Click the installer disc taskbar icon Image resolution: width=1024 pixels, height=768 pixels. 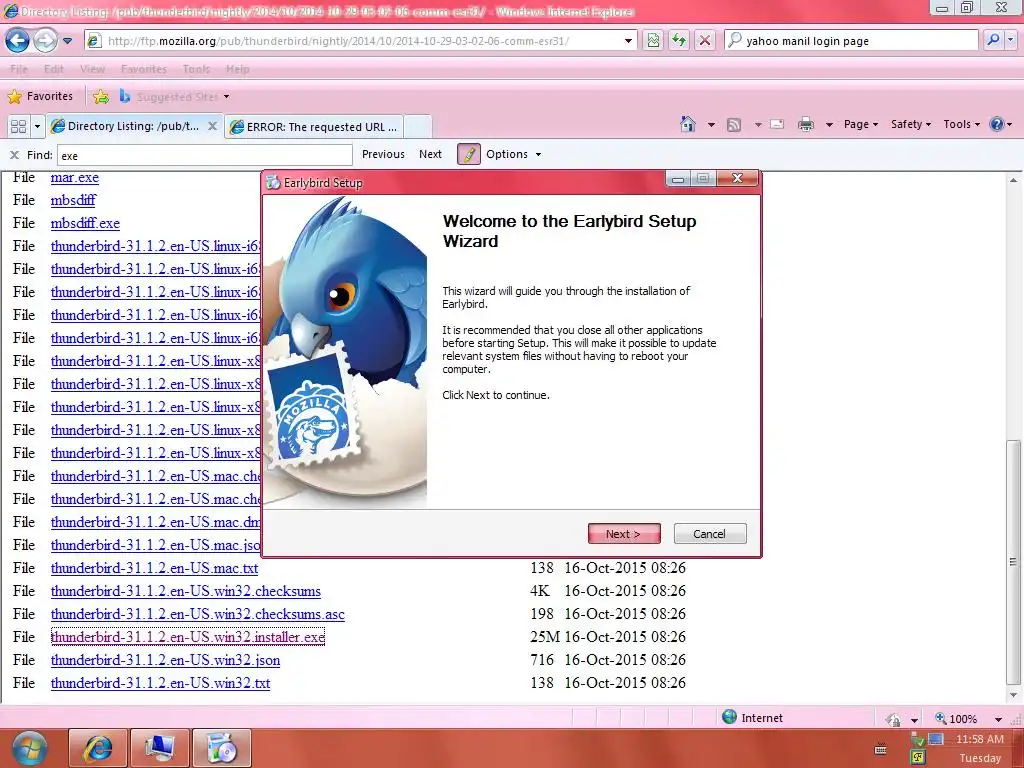click(x=221, y=748)
